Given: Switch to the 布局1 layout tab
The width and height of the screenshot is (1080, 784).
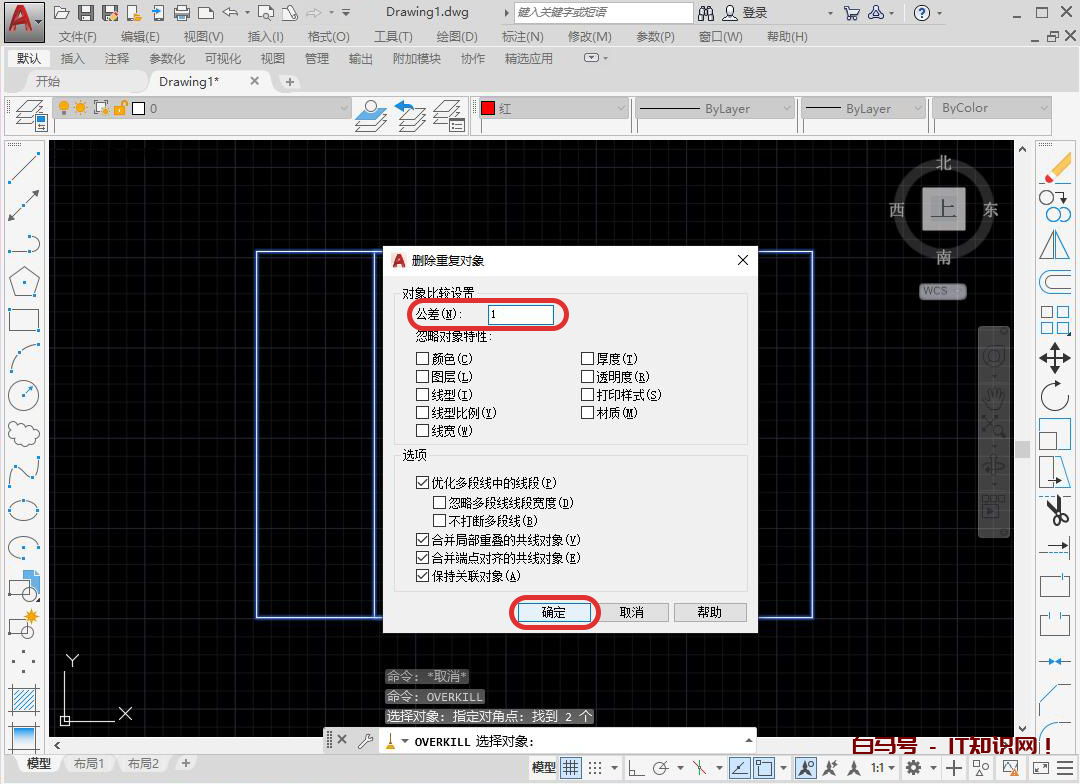Looking at the screenshot, I should coord(89,762).
